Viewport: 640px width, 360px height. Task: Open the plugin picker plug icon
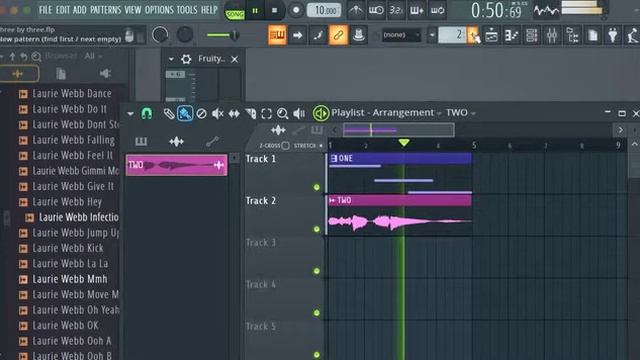(613, 36)
